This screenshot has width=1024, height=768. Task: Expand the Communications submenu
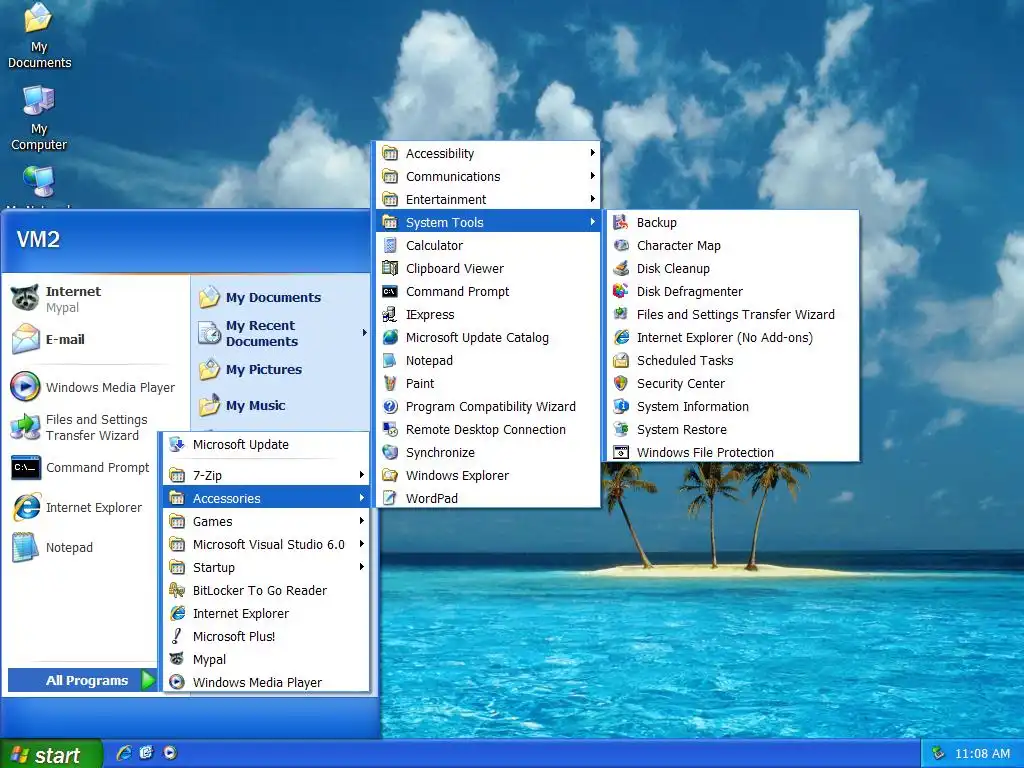point(488,176)
